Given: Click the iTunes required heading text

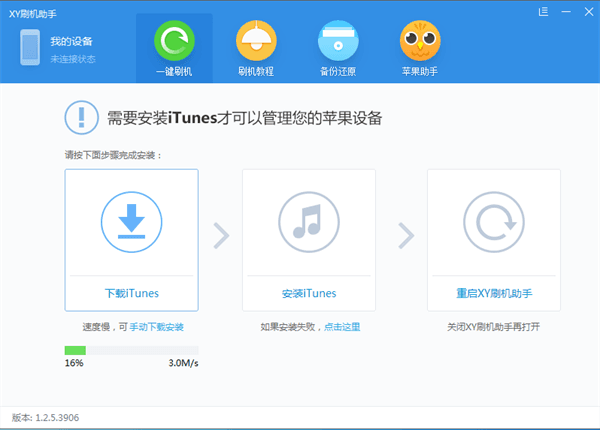Looking at the screenshot, I should tap(245, 118).
